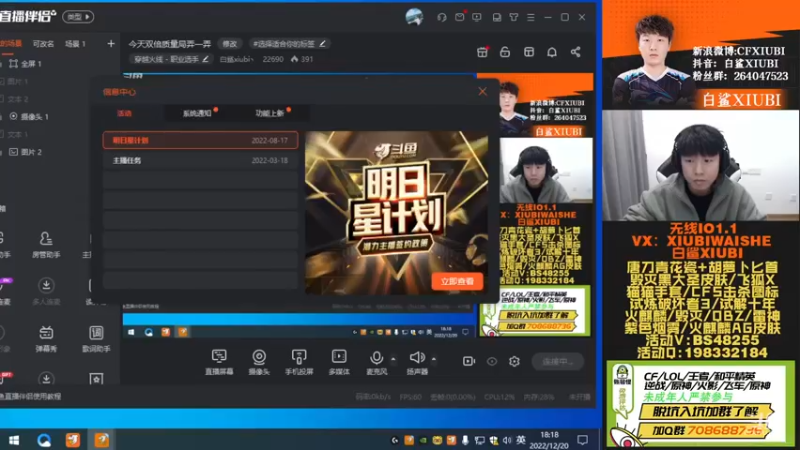The image size is (800, 450).
Task: Toggle the lock icon in toolbar
Action: [x=505, y=52]
